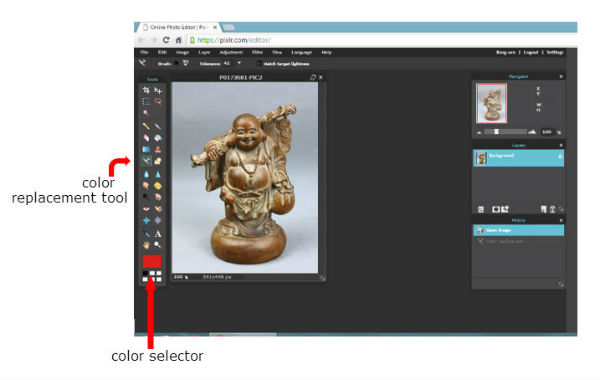Screen dimensions: 600x380
Task: Select the Sponge tool
Action: point(158,186)
